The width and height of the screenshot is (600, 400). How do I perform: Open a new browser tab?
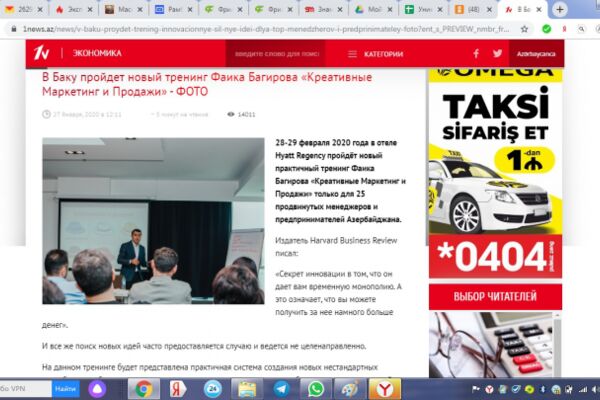pos(559,10)
